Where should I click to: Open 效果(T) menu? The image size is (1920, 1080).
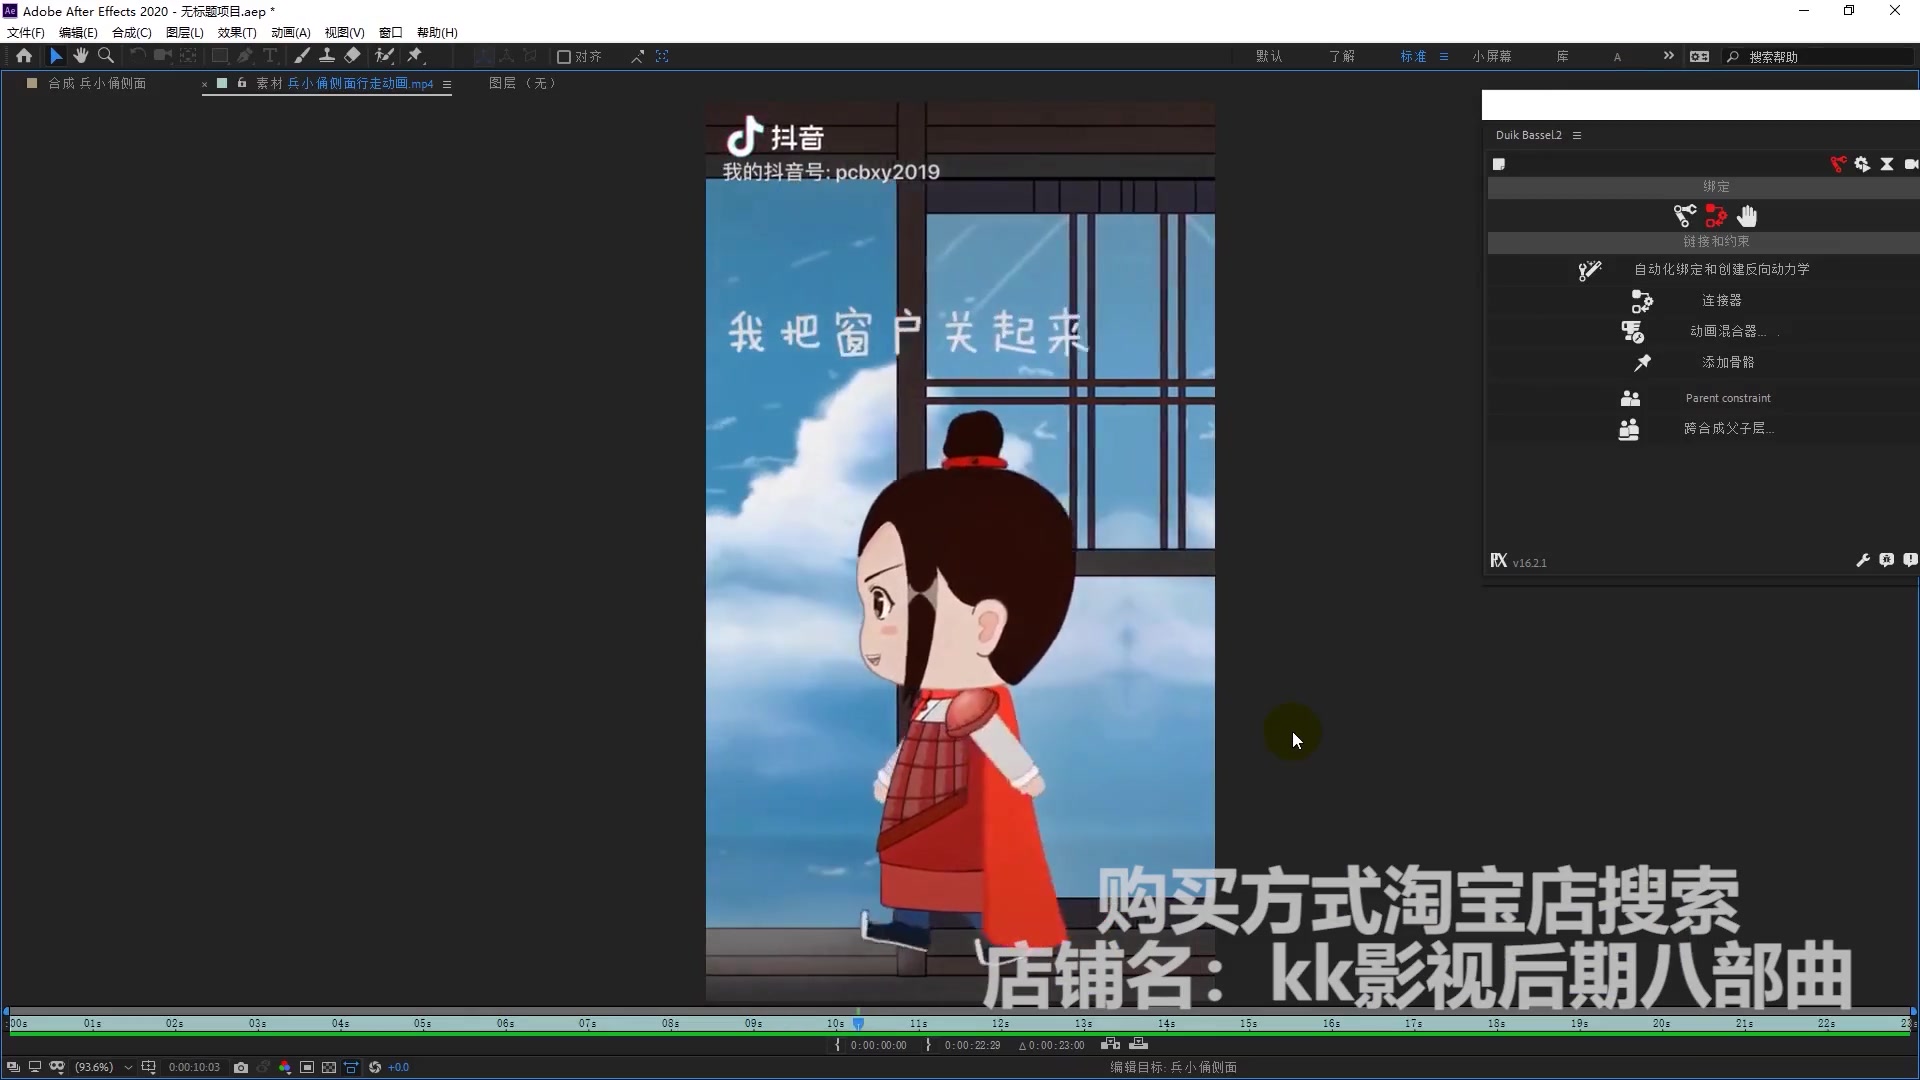point(237,32)
